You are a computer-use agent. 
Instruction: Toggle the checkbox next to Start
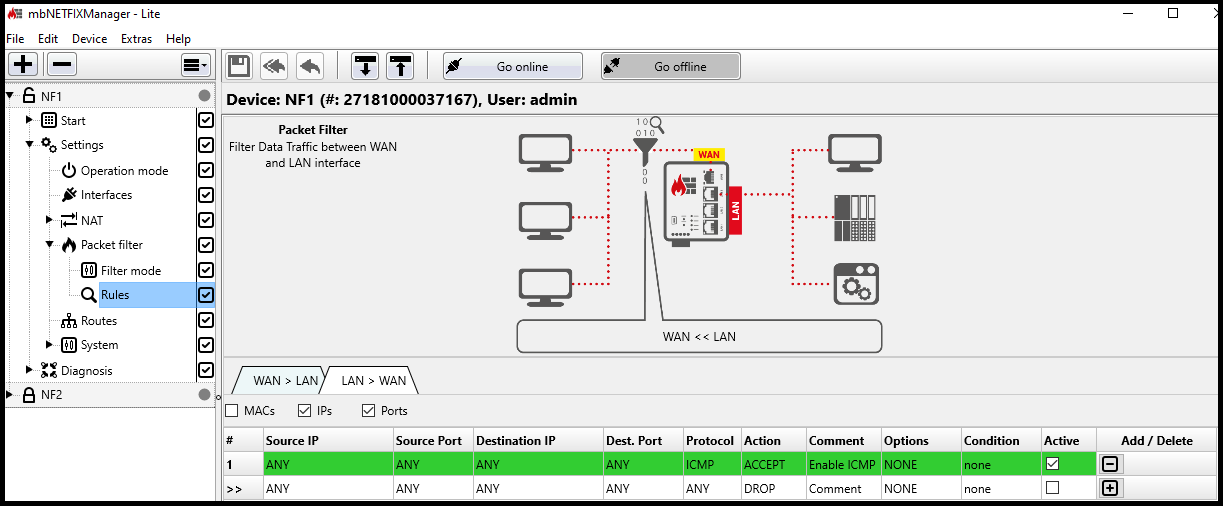pyautogui.click(x=206, y=120)
